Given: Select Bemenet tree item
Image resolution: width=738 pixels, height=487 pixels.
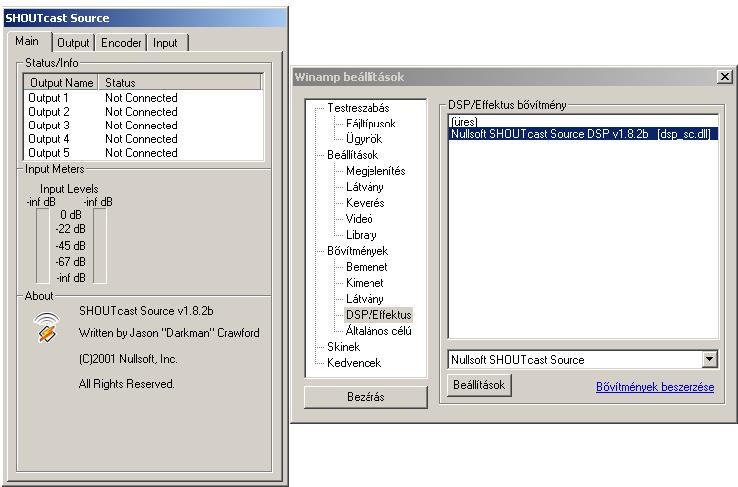Looking at the screenshot, I should (367, 267).
